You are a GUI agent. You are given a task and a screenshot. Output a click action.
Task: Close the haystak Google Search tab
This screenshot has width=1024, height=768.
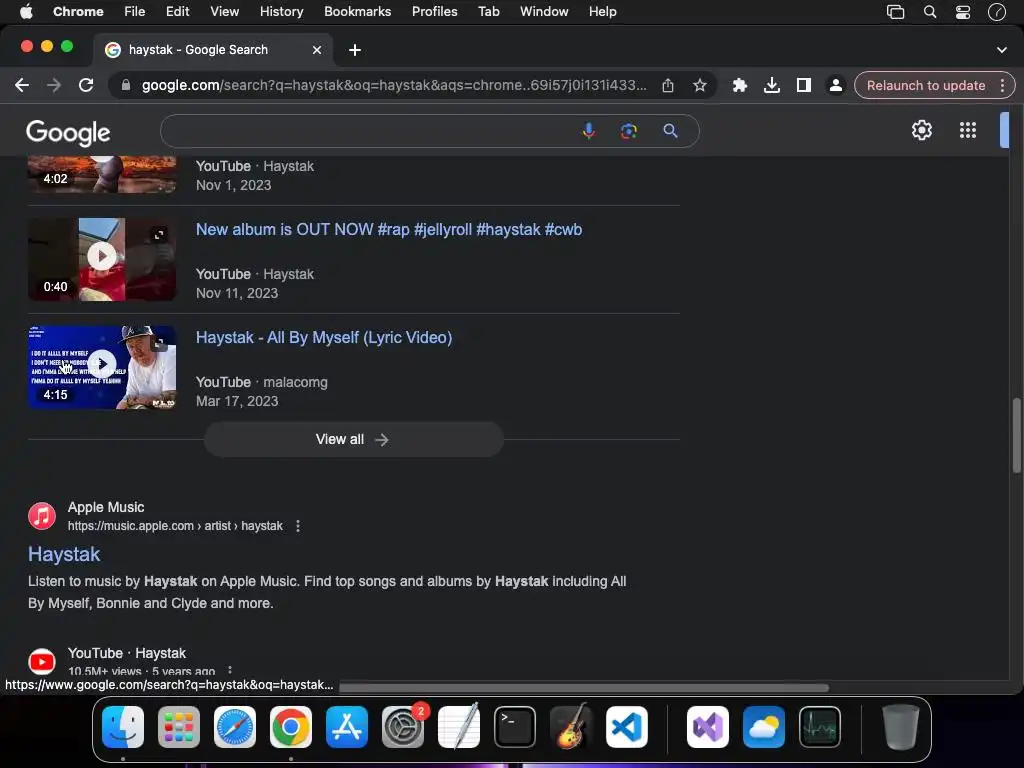[x=317, y=50]
